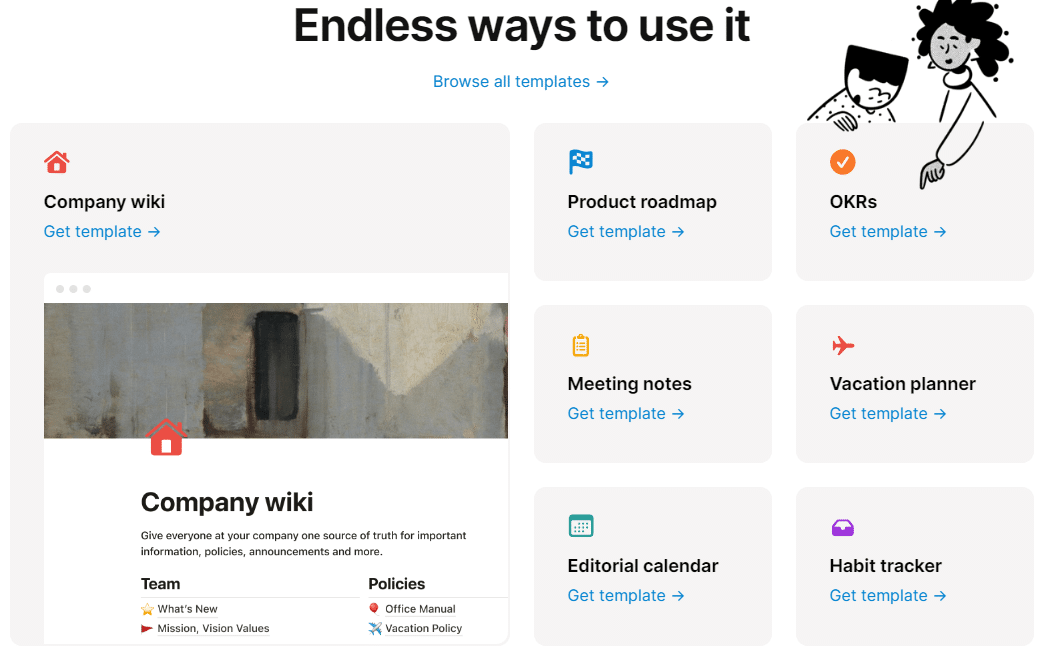Get the Company wiki template
The image size is (1064, 657).
click(102, 232)
